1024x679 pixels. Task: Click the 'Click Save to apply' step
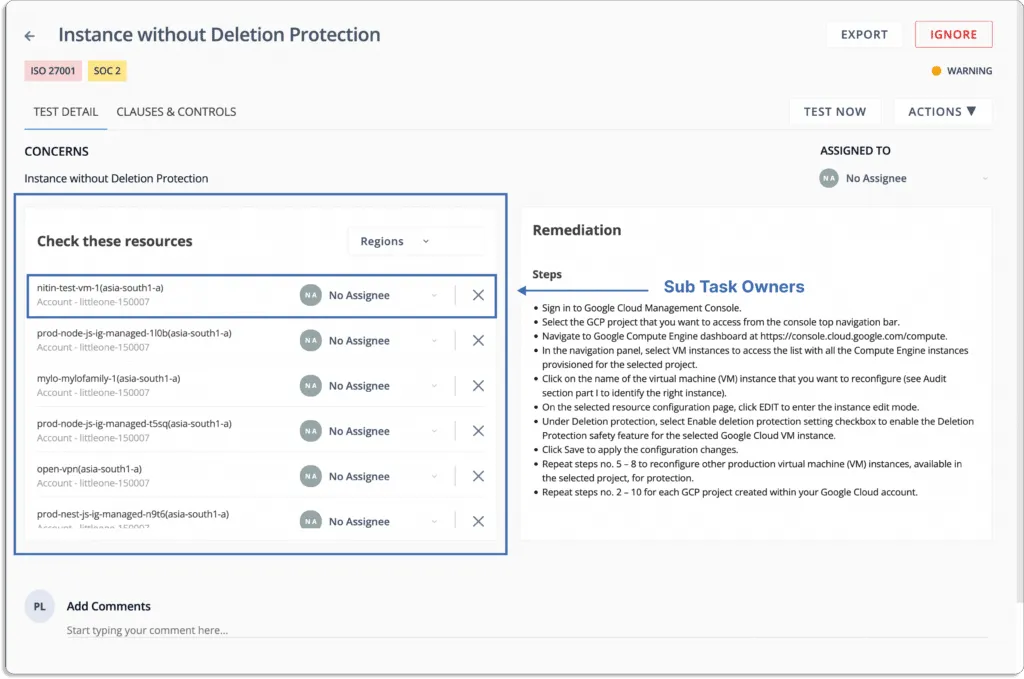pos(639,449)
